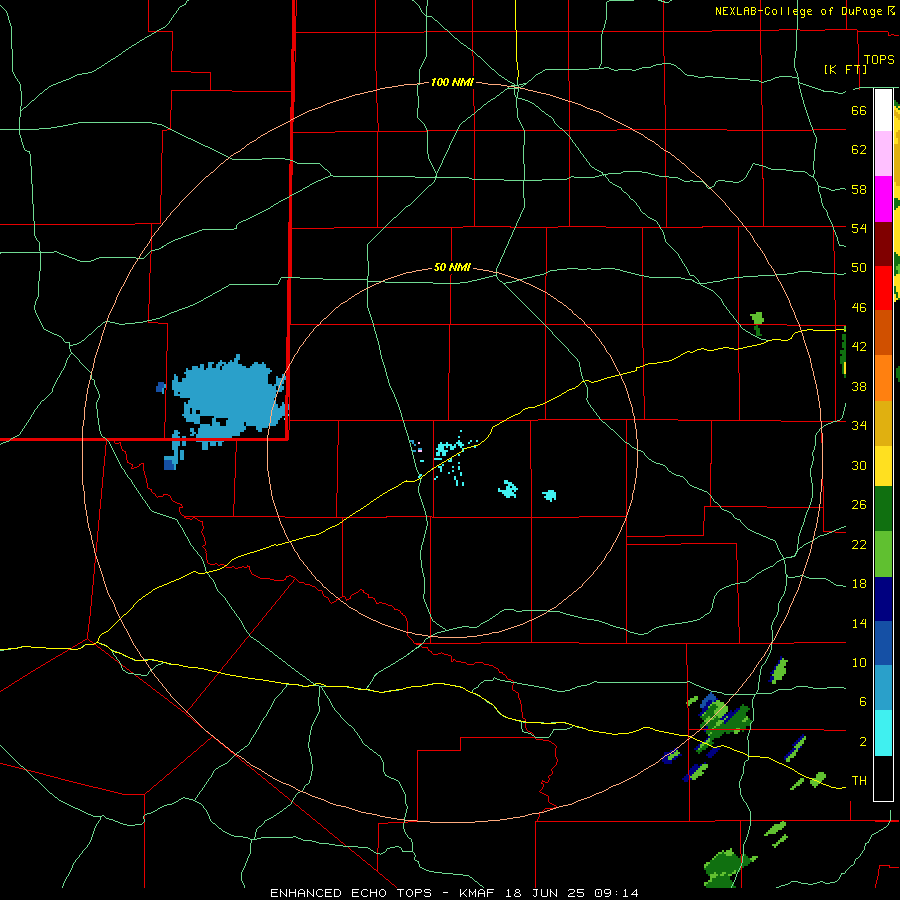The width and height of the screenshot is (900, 900).
Task: Click the 46 value on the legend
Action: 859,308
